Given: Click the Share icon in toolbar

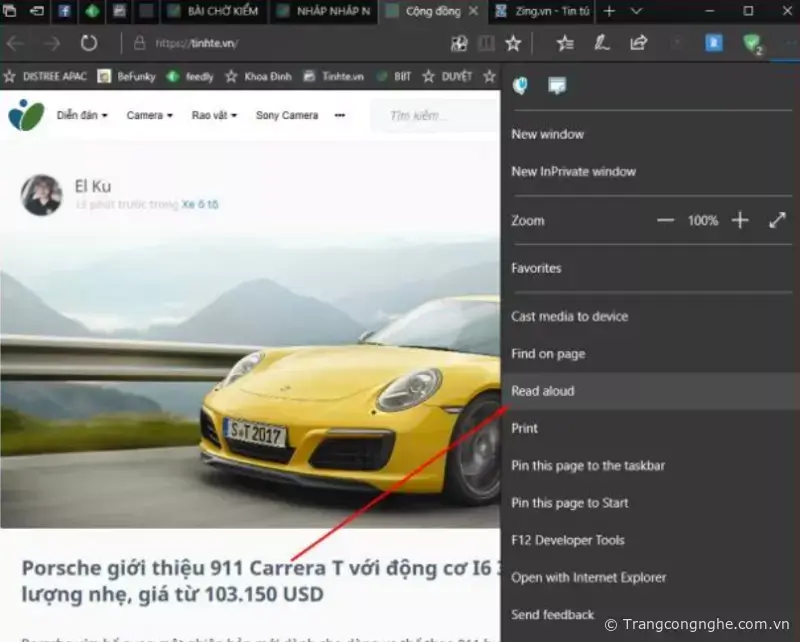Looking at the screenshot, I should coord(638,43).
